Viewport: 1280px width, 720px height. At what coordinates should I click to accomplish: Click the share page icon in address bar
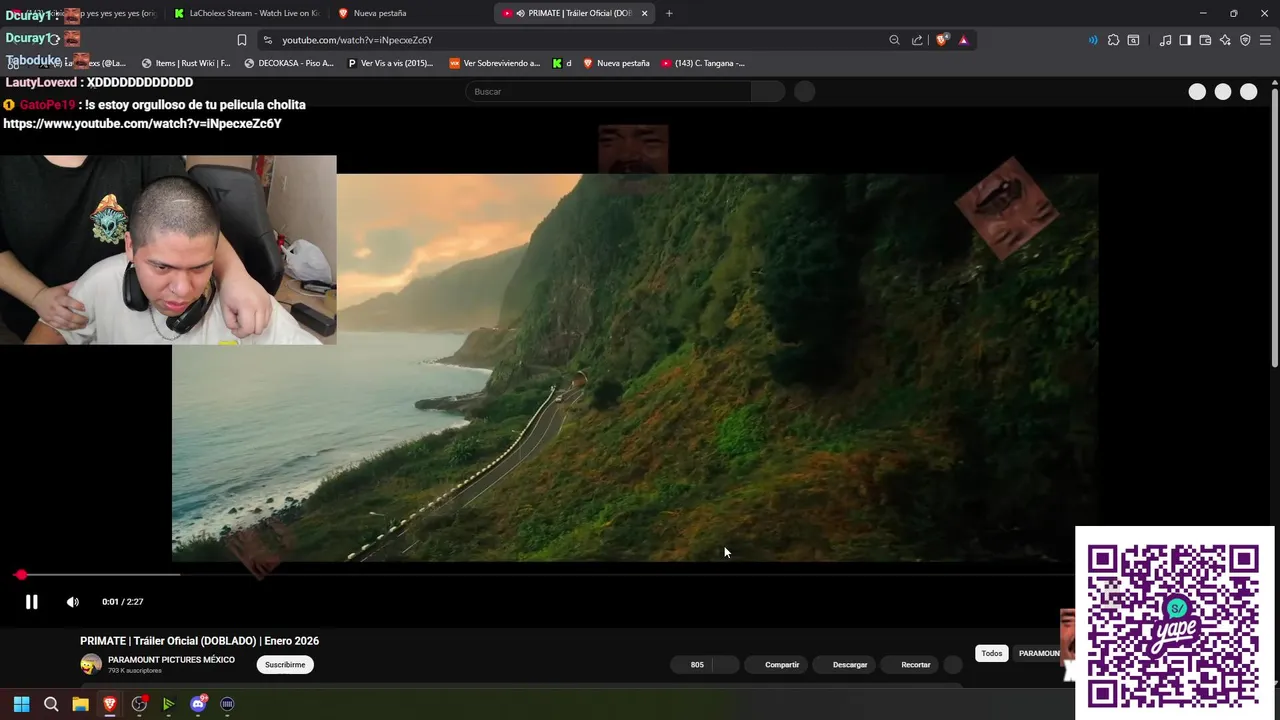point(917,40)
